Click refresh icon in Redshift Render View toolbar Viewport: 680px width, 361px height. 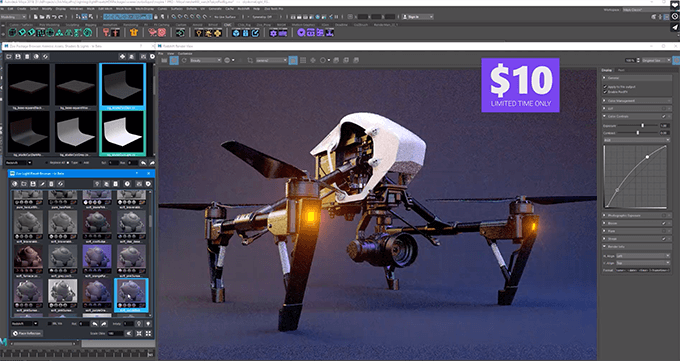pyautogui.click(x=184, y=60)
